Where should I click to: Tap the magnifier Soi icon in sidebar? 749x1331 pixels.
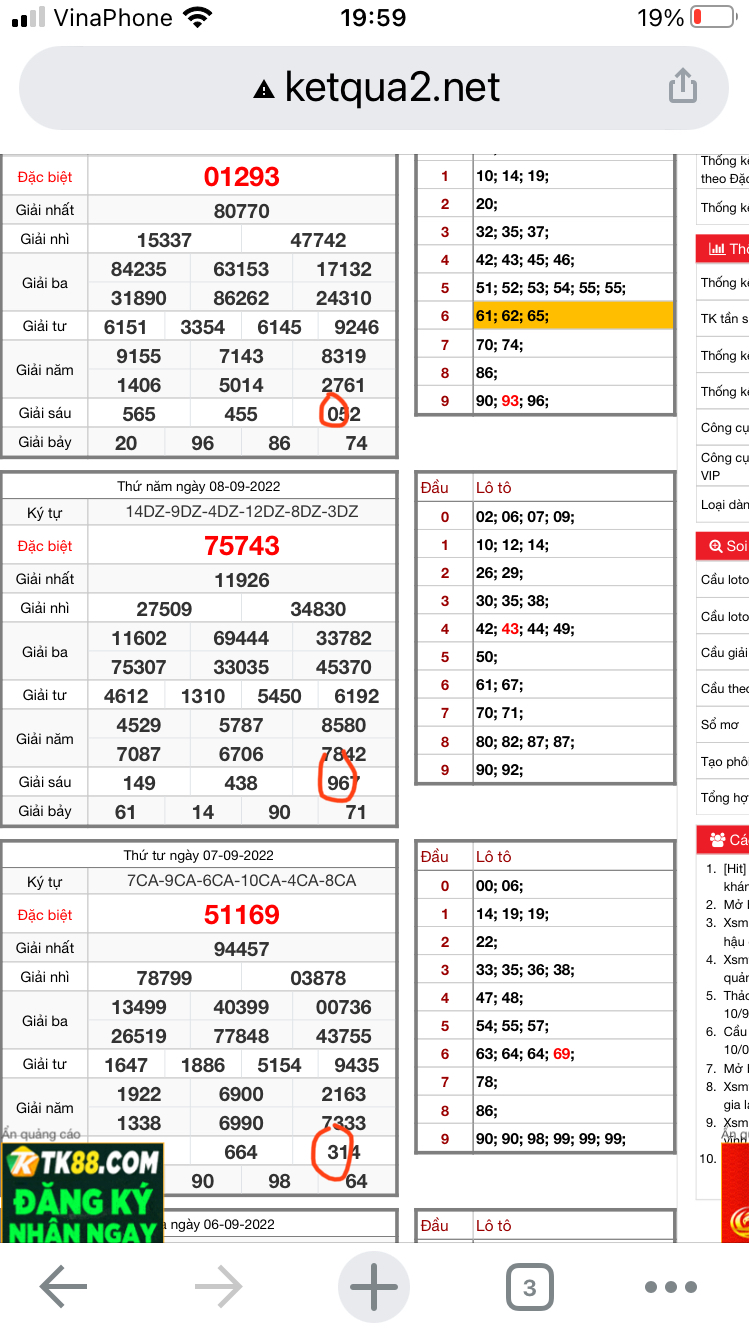coord(716,546)
